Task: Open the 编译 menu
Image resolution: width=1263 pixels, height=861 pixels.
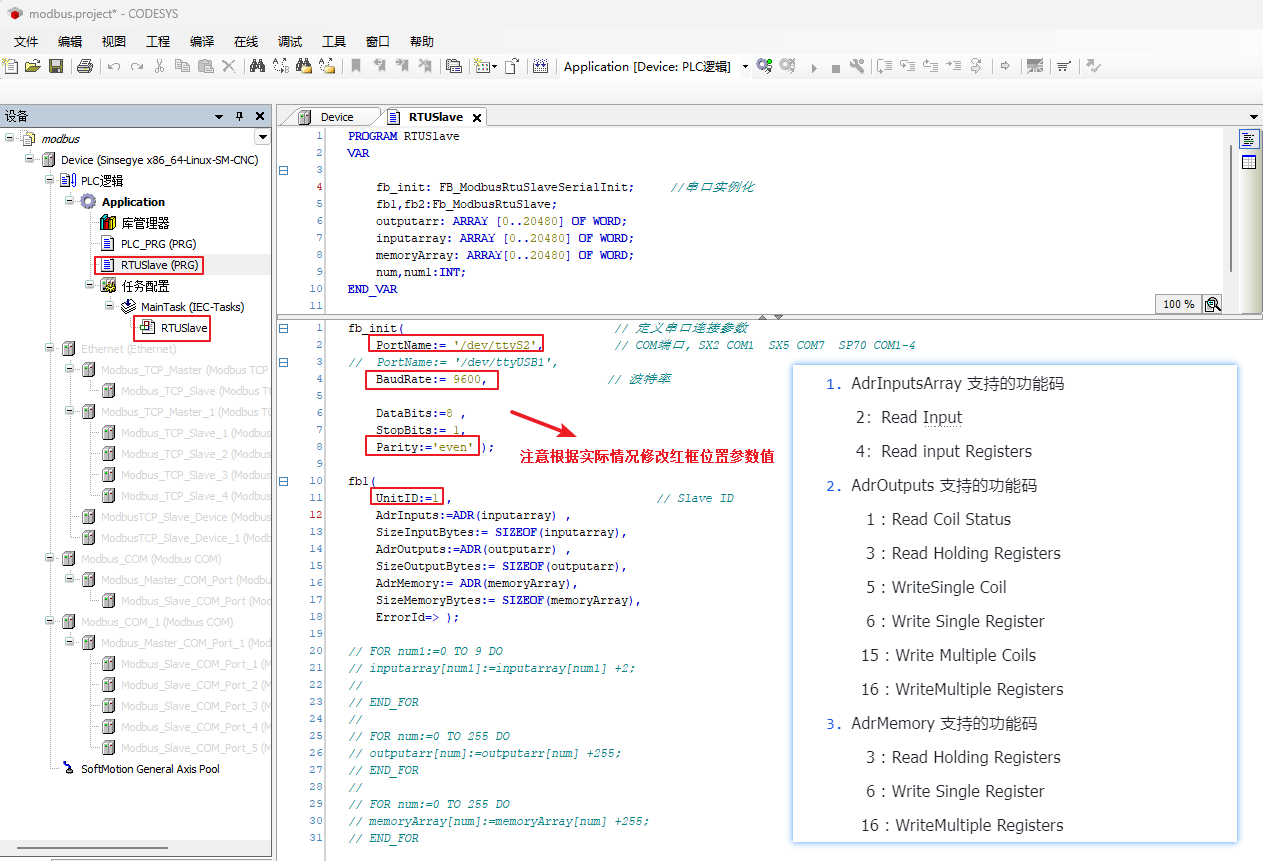Action: pos(202,41)
